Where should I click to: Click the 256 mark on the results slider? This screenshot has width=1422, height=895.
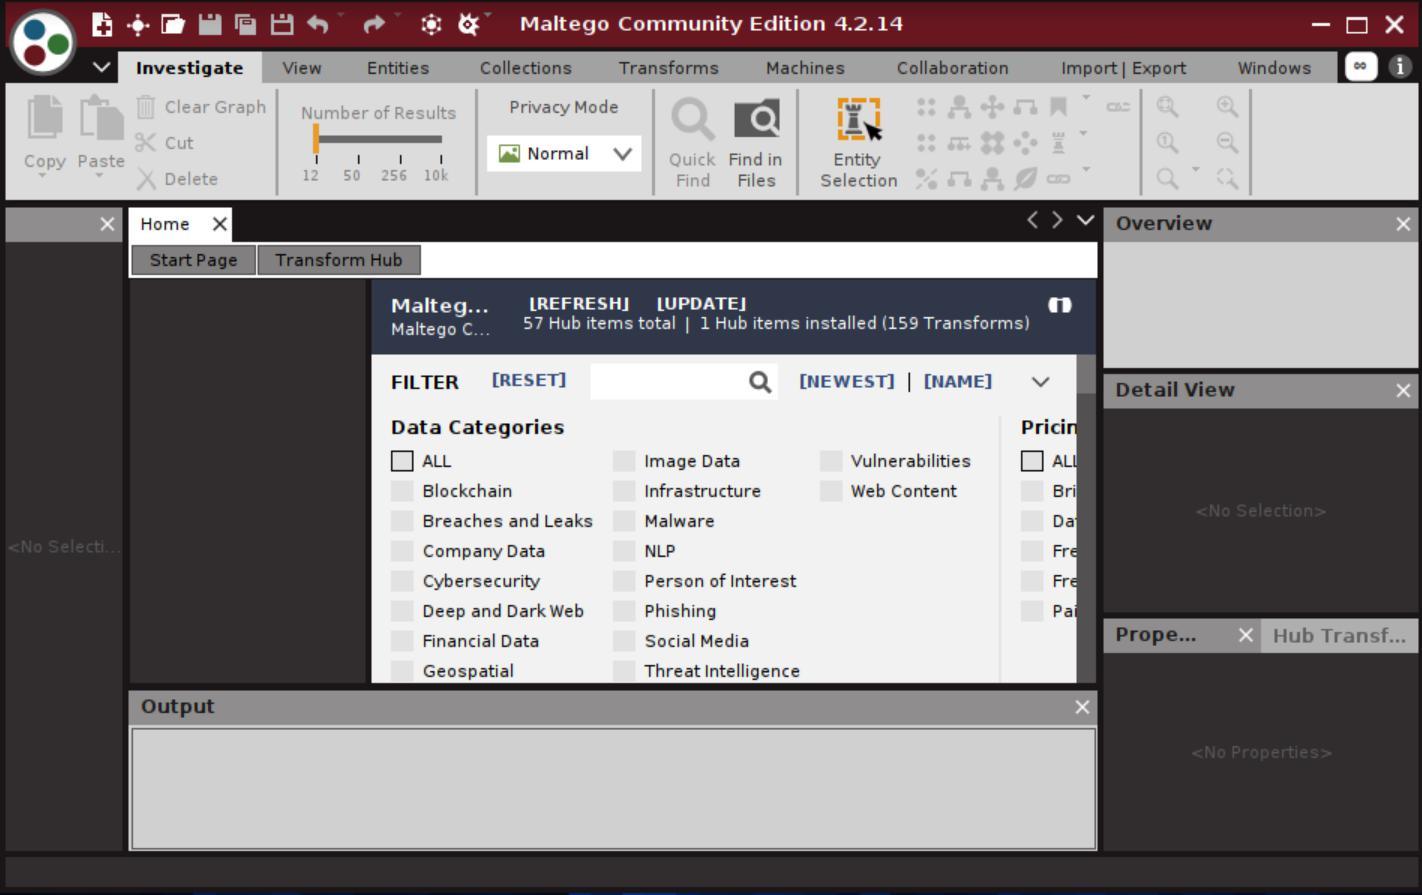[x=394, y=175]
